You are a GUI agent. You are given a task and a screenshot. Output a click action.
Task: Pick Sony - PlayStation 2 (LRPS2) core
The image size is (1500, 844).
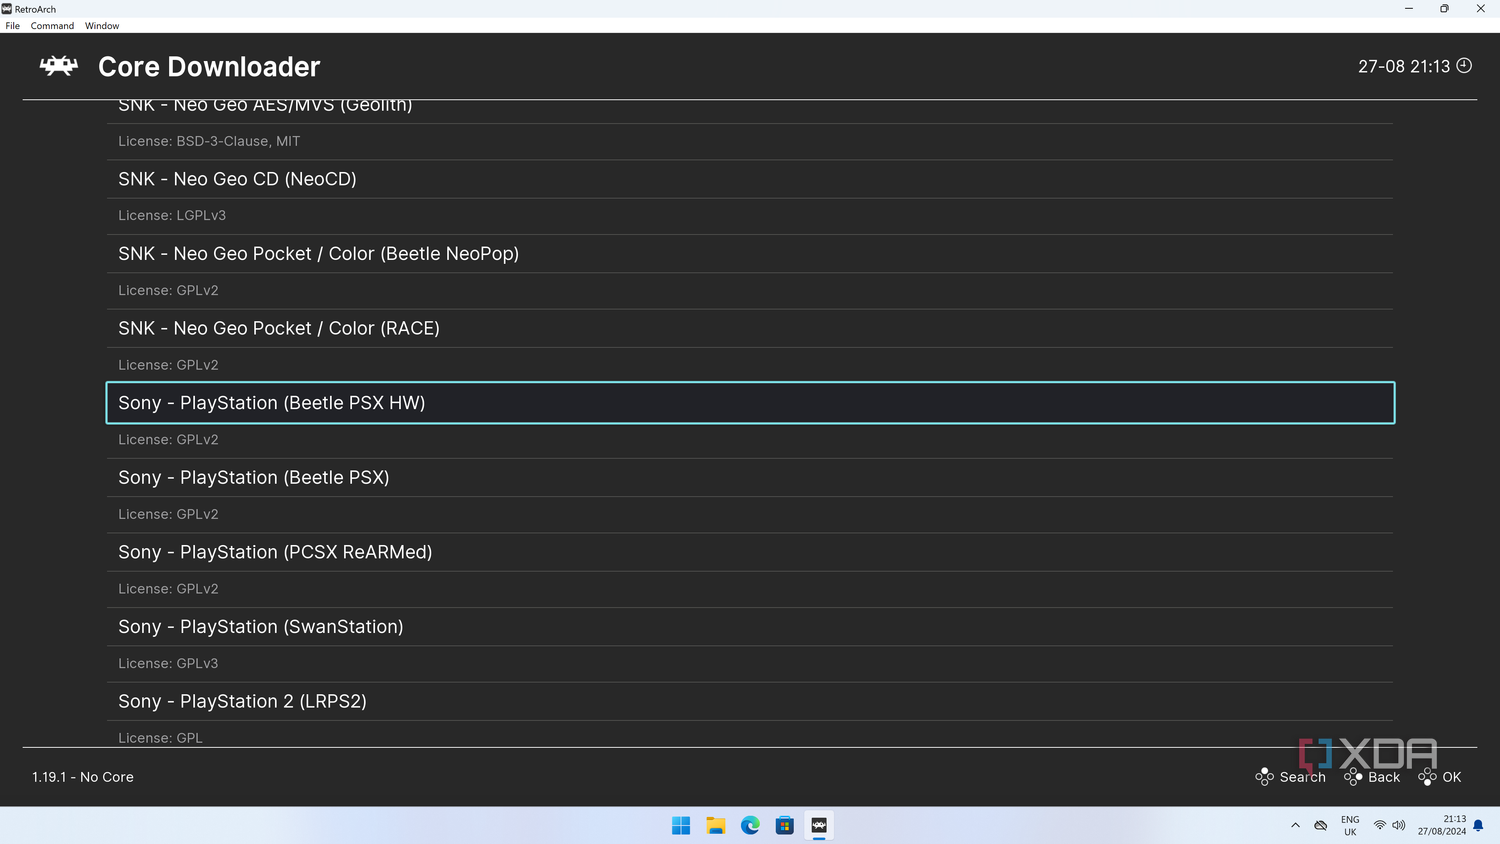750,701
